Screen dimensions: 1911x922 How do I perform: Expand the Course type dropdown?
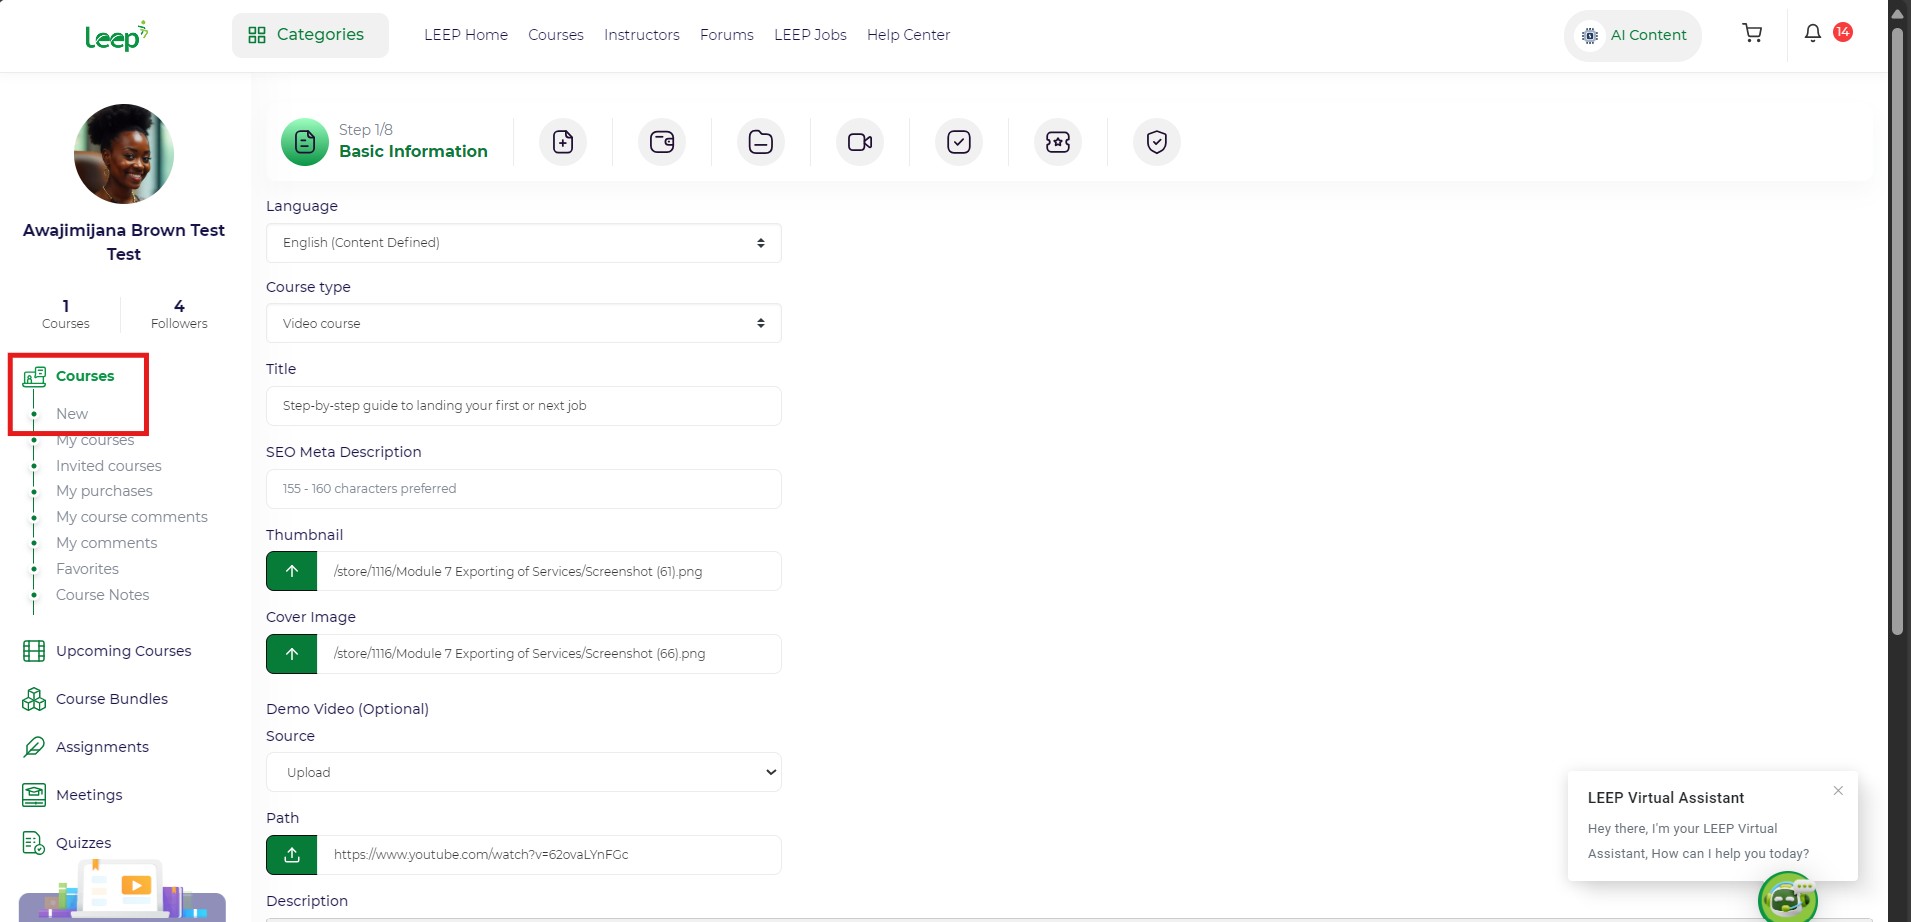(523, 324)
